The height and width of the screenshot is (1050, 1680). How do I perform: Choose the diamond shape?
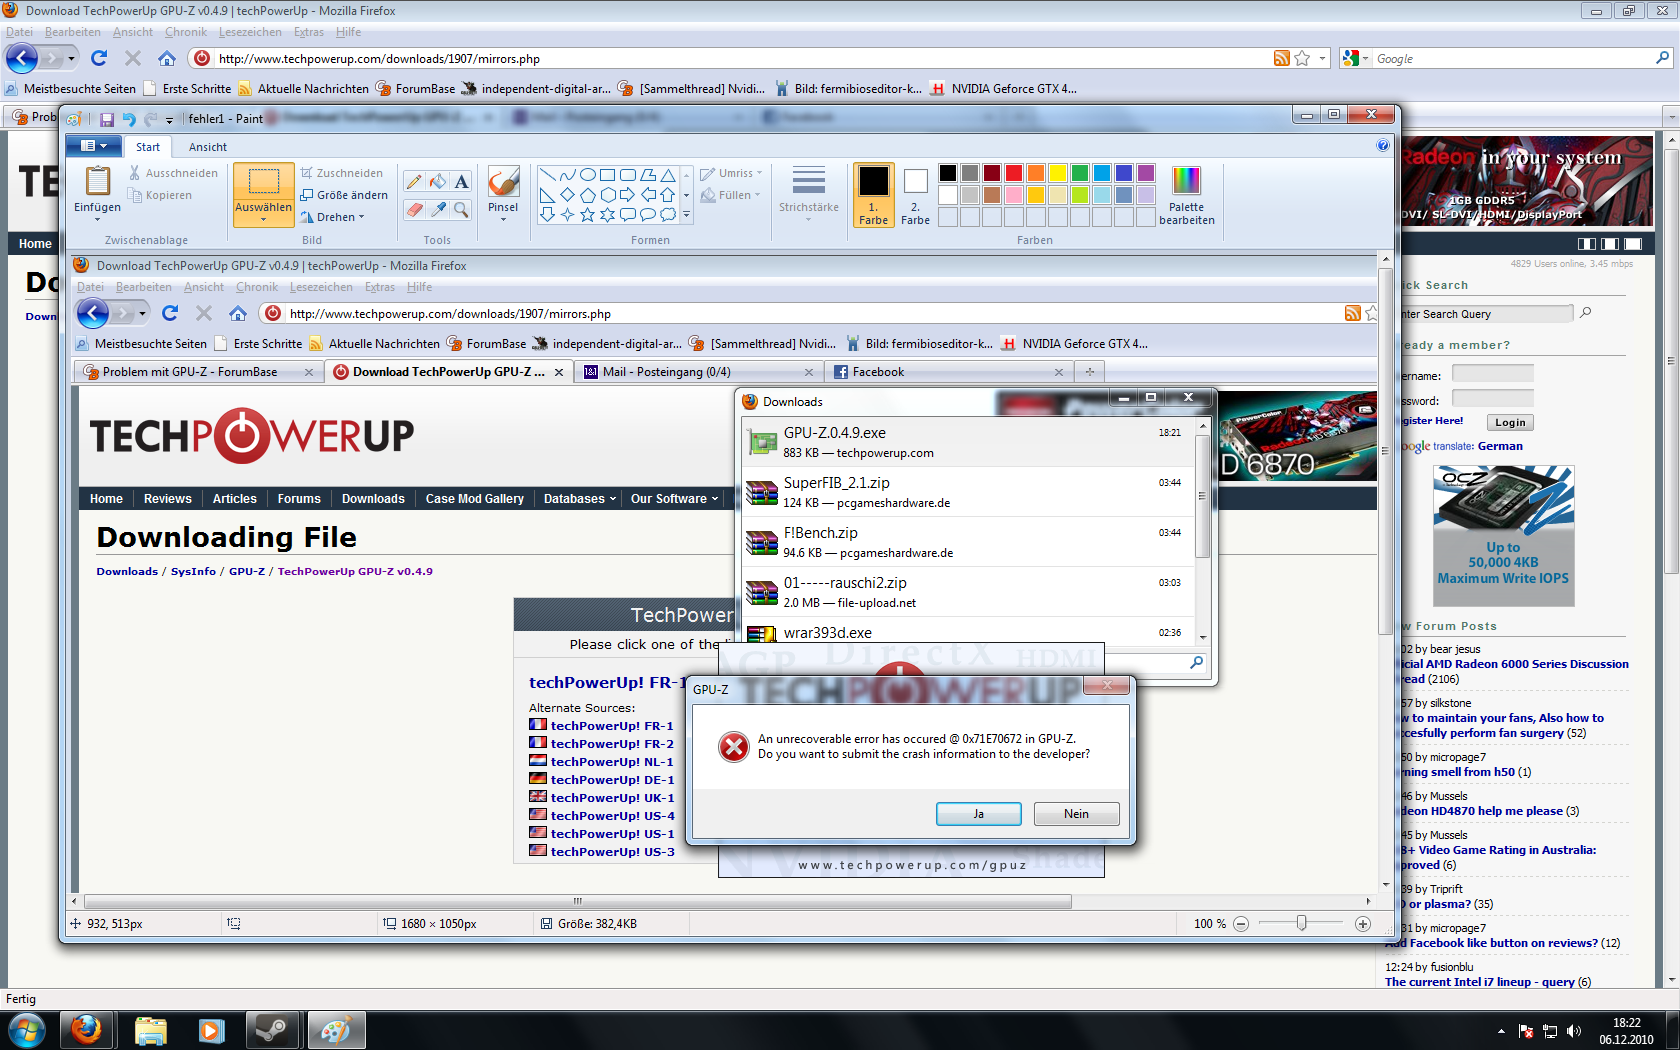tap(567, 195)
